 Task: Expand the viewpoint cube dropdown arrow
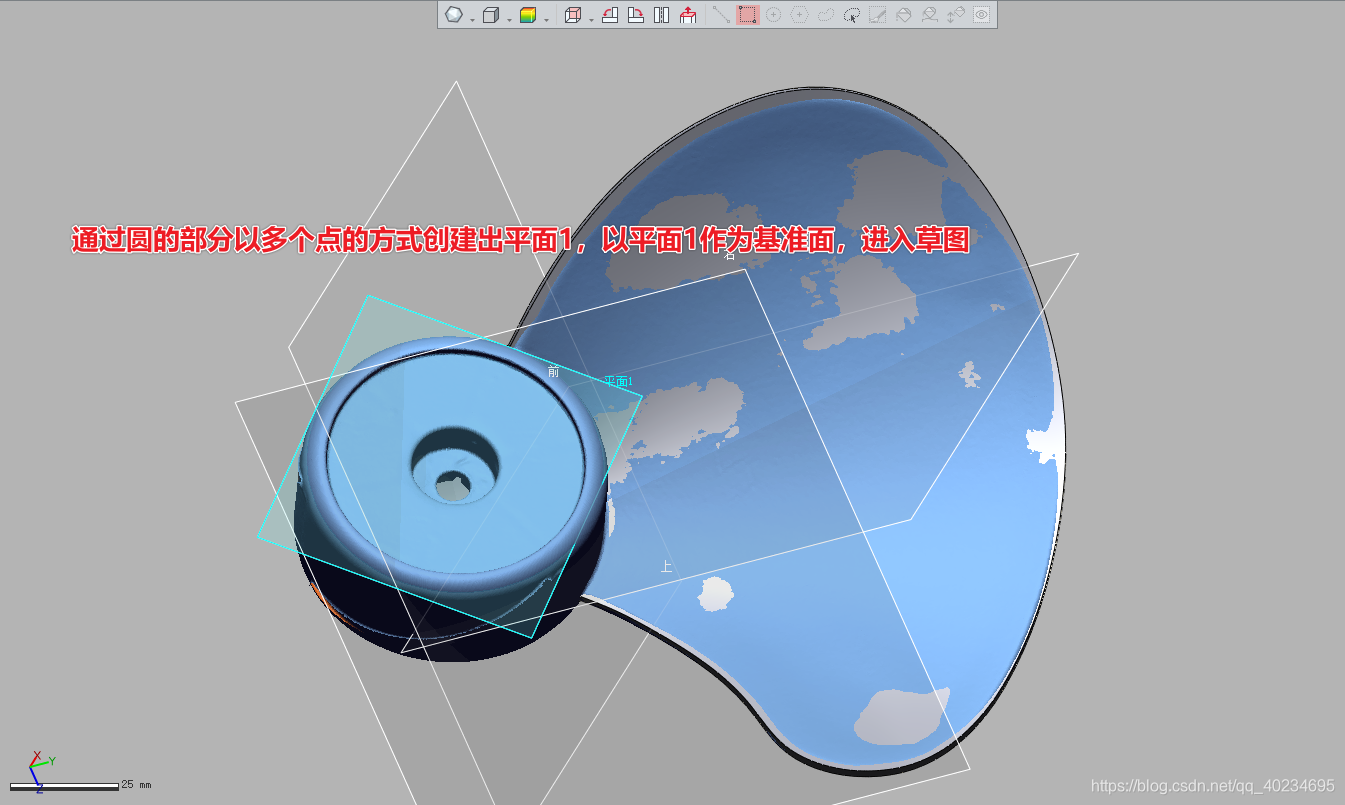[591, 19]
